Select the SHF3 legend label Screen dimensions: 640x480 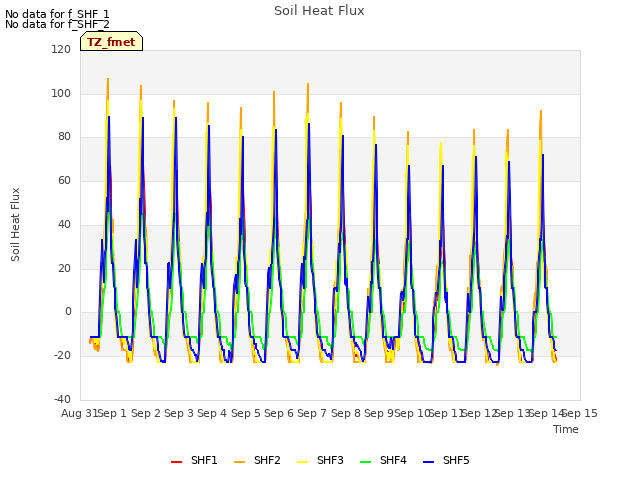coord(330,460)
